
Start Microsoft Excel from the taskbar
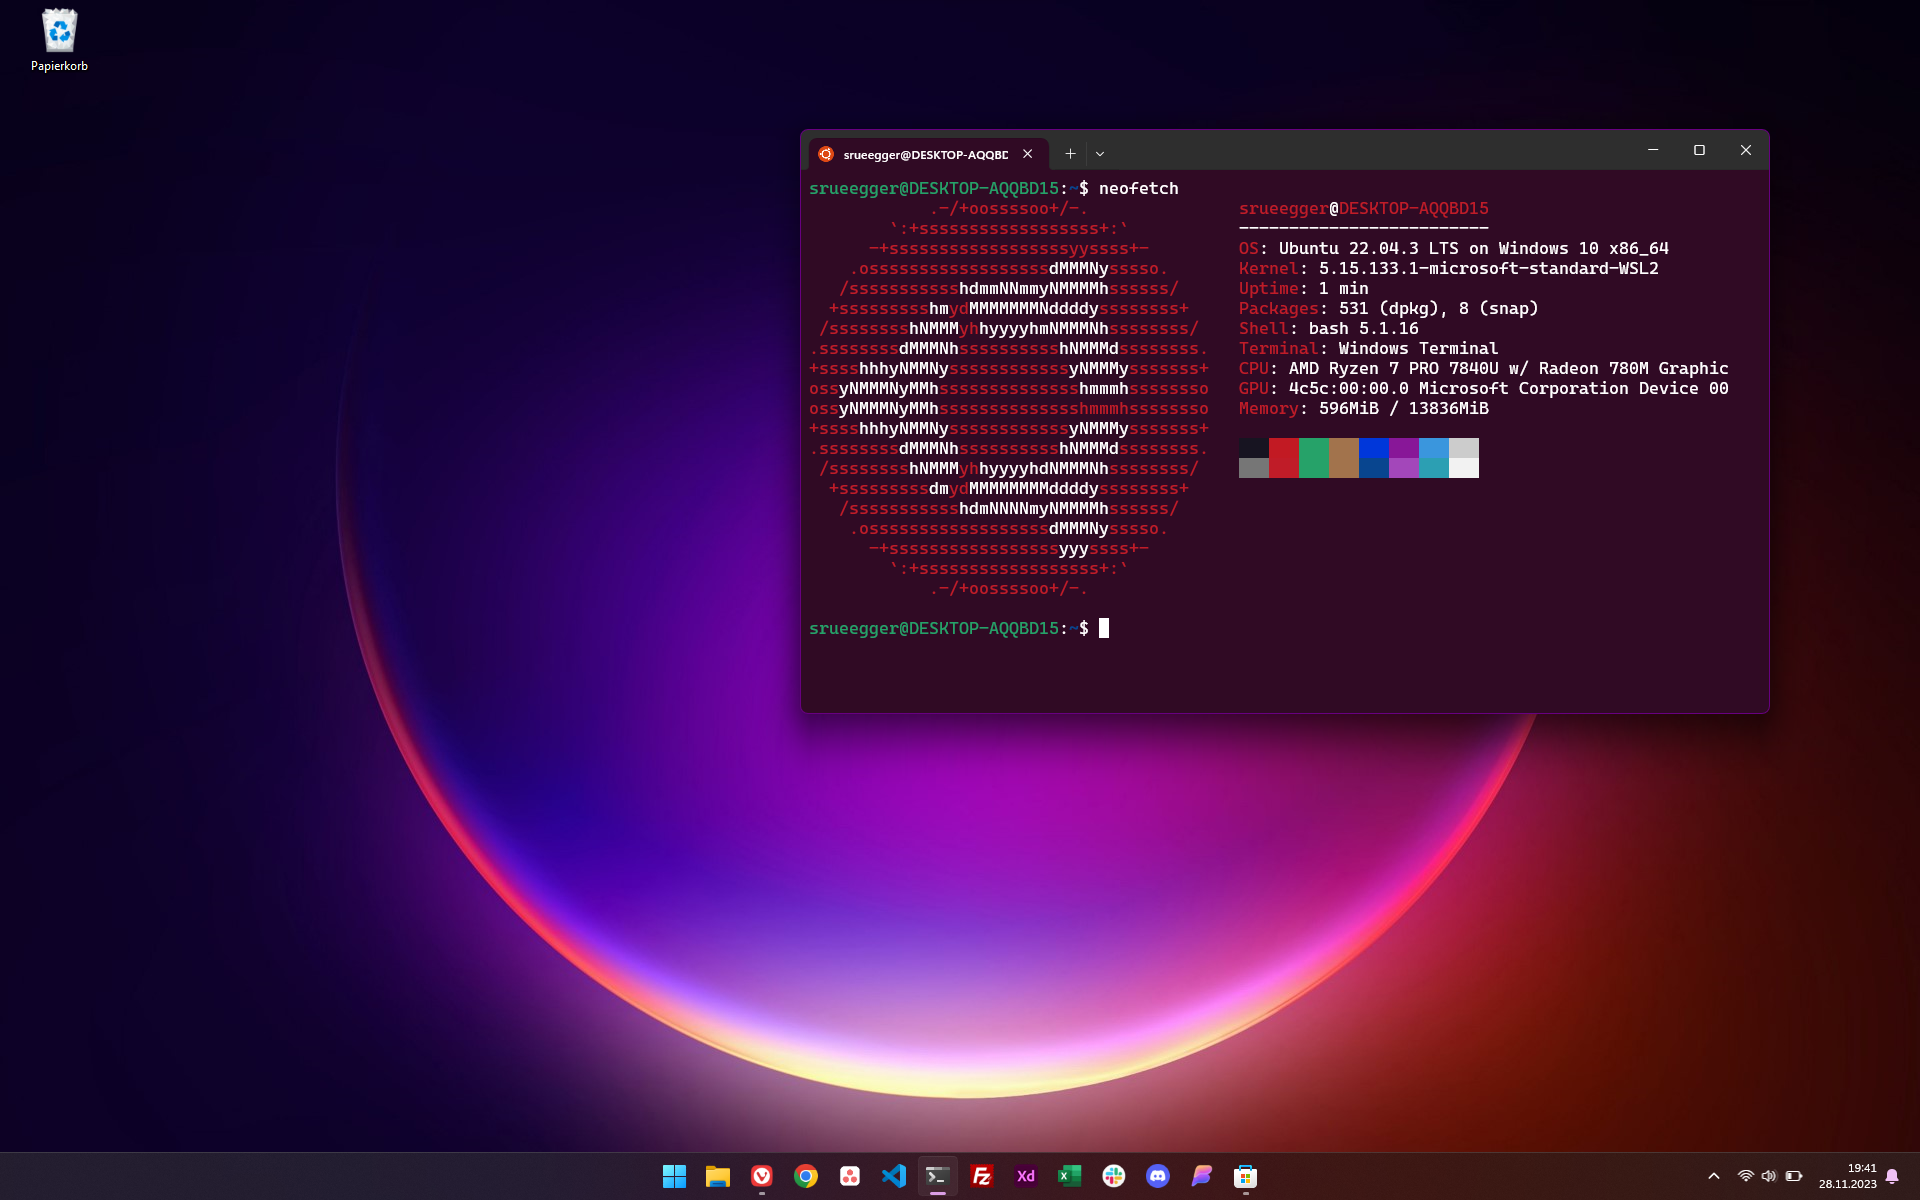[x=1070, y=1177]
